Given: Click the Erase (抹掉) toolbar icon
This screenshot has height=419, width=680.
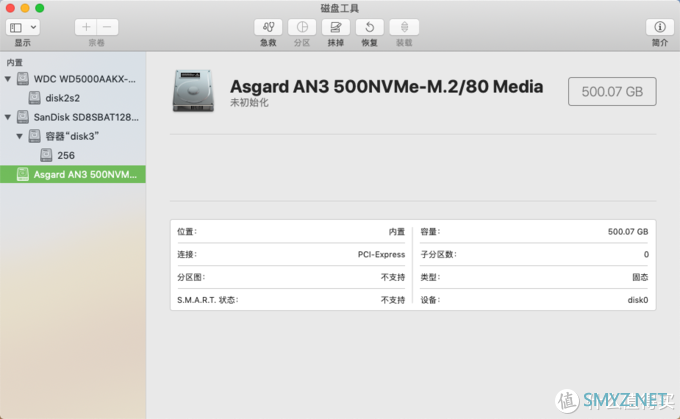Looking at the screenshot, I should tap(336, 27).
